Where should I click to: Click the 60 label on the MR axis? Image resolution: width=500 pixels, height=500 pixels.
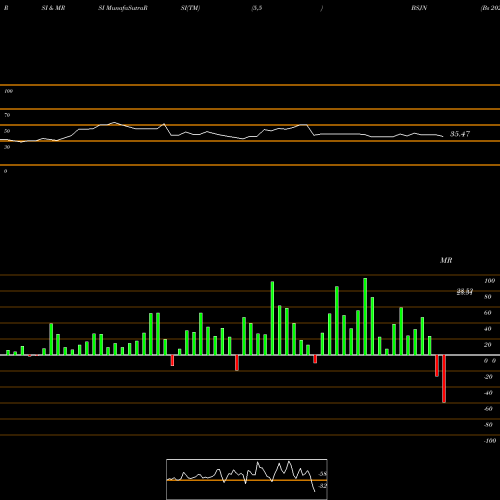pyautogui.click(x=488, y=313)
